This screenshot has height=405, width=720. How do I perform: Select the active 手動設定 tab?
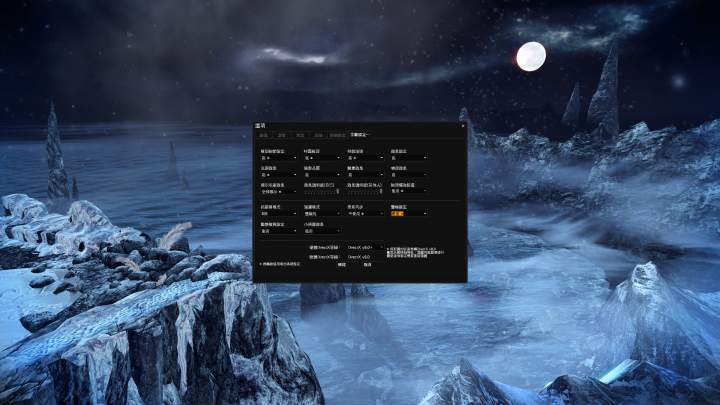360,135
